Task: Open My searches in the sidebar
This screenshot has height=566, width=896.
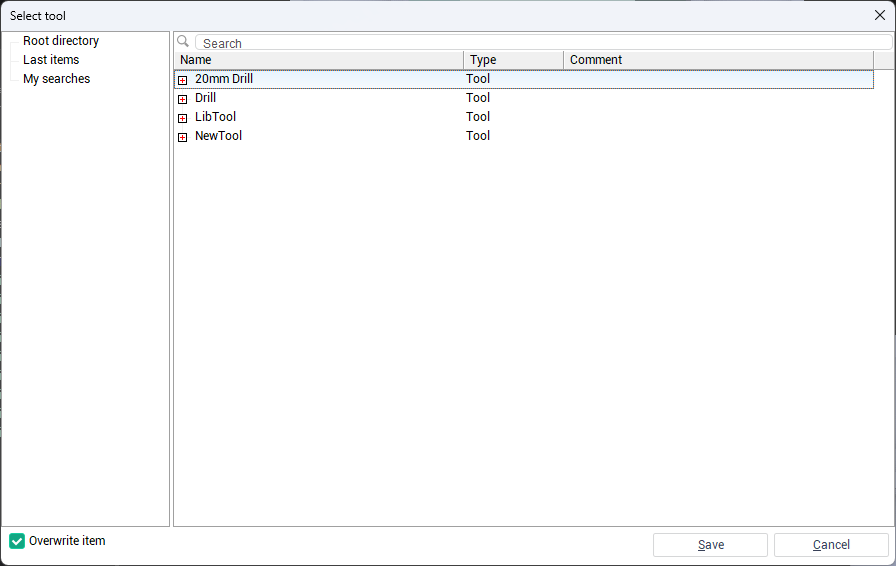Action: (x=56, y=79)
